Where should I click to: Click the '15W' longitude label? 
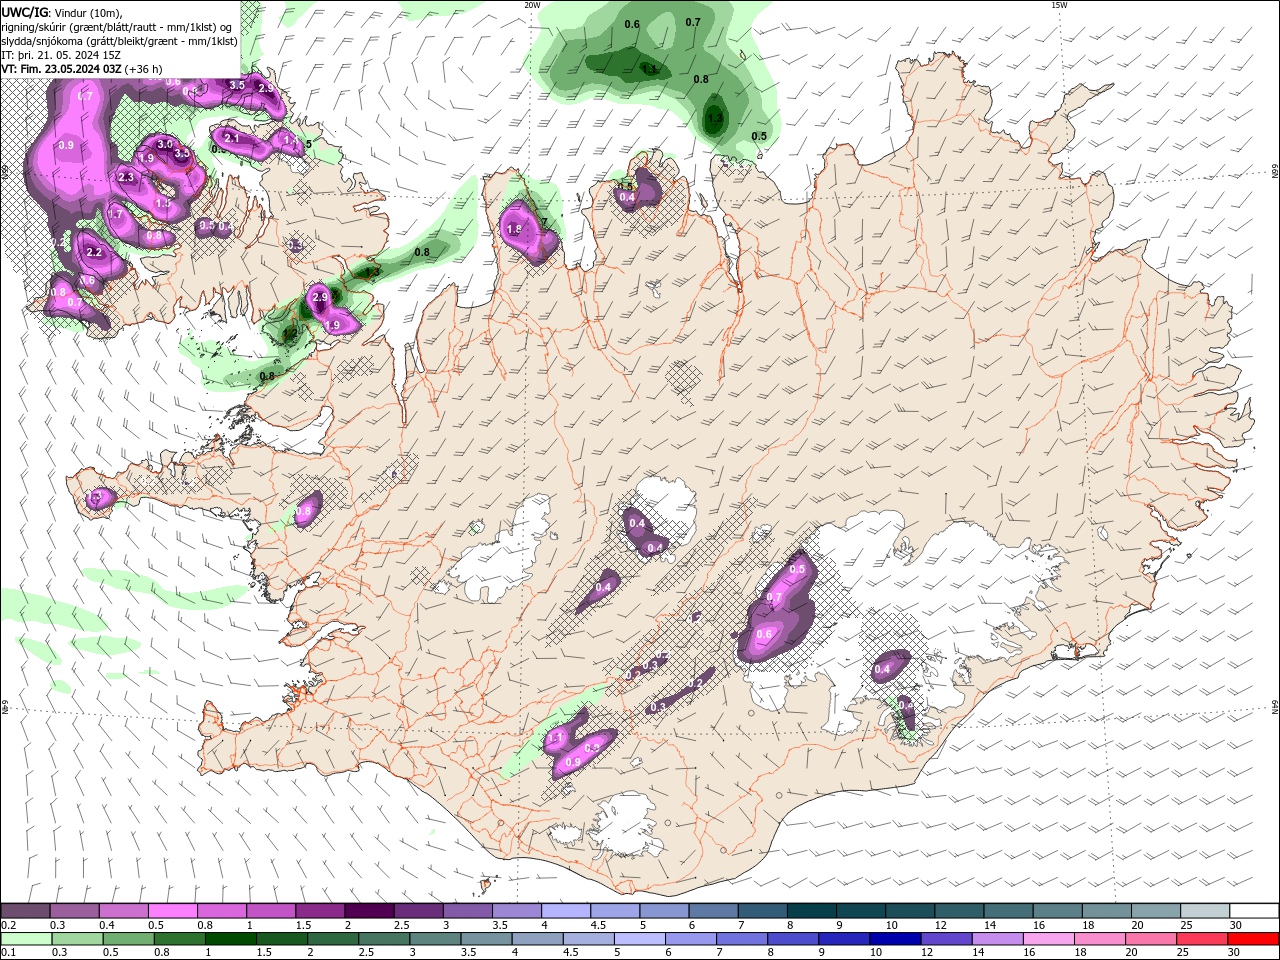coord(1059,5)
